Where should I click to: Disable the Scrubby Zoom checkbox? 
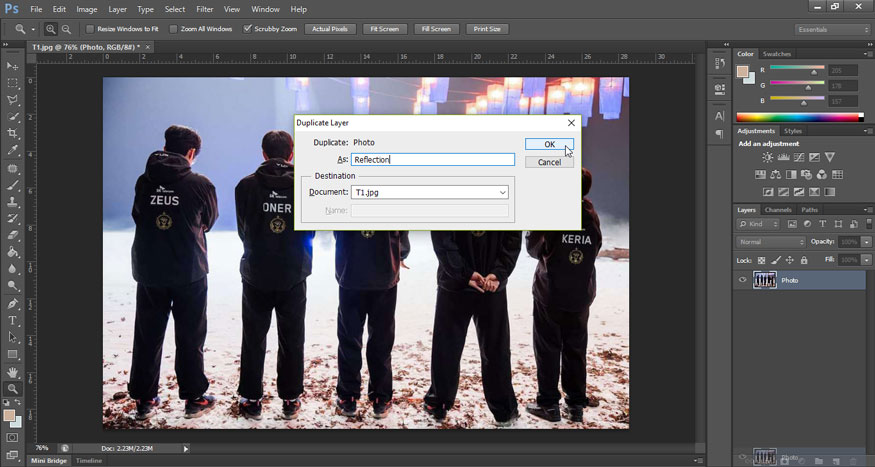coord(248,29)
